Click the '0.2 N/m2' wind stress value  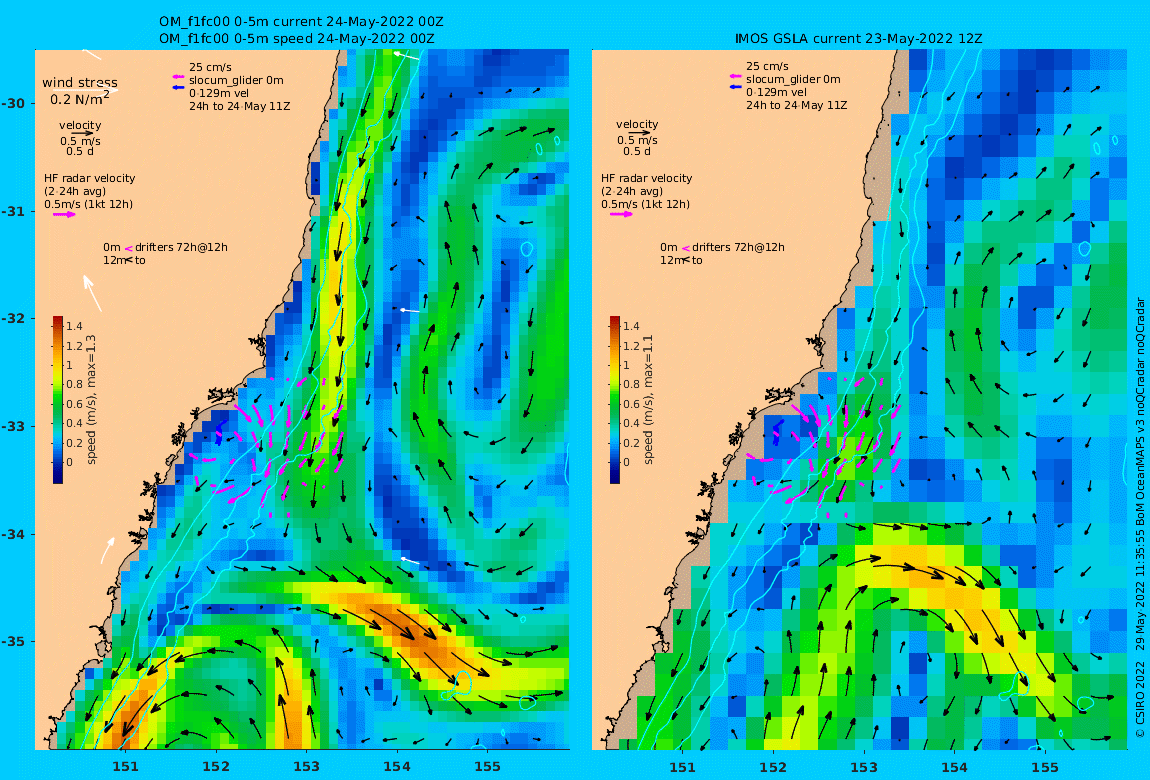tap(80, 98)
